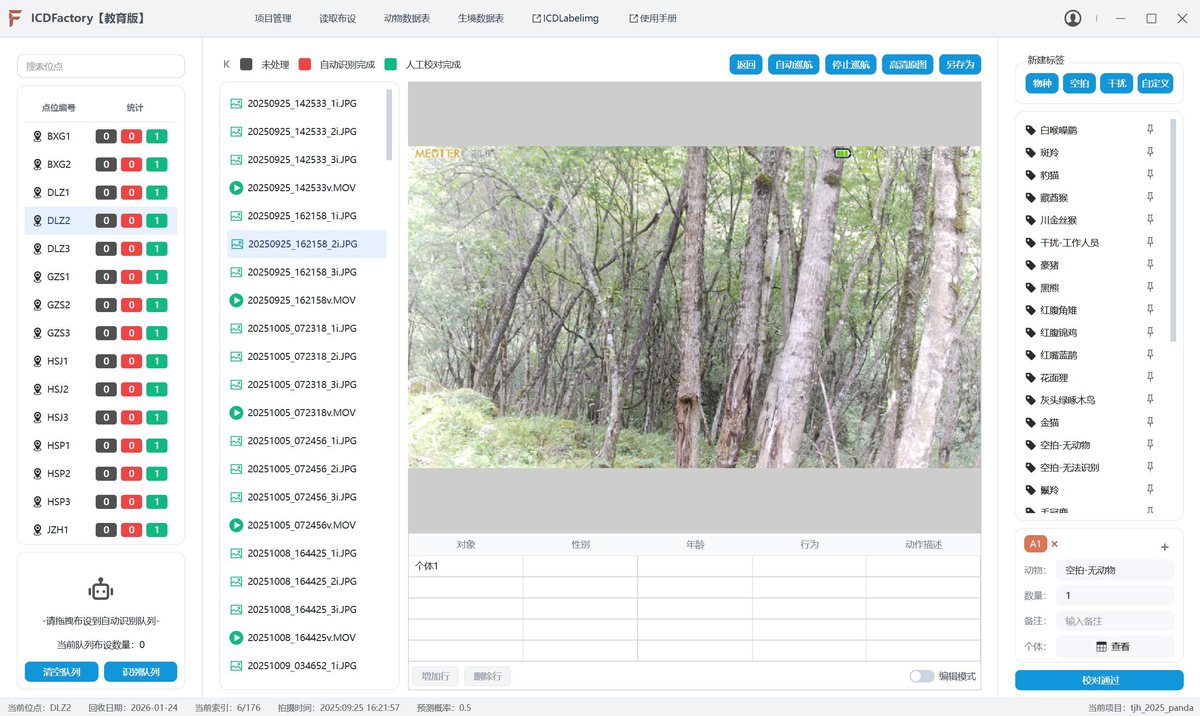Click the user account avatar icon

[1073, 18]
